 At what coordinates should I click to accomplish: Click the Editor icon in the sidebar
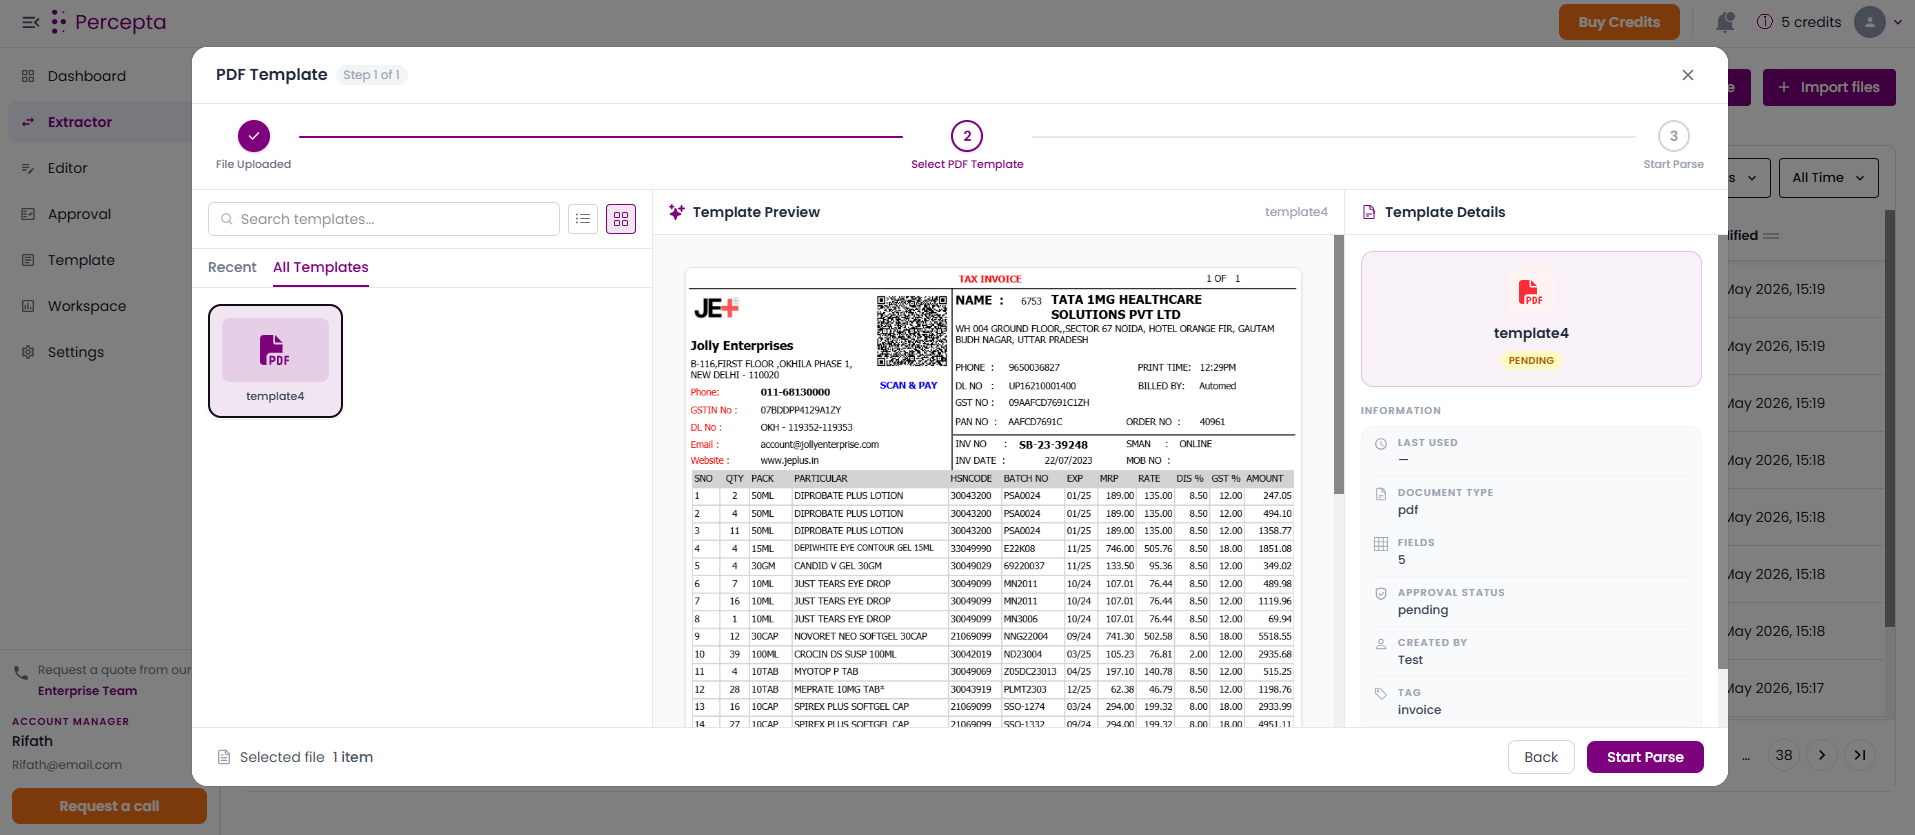[28, 168]
